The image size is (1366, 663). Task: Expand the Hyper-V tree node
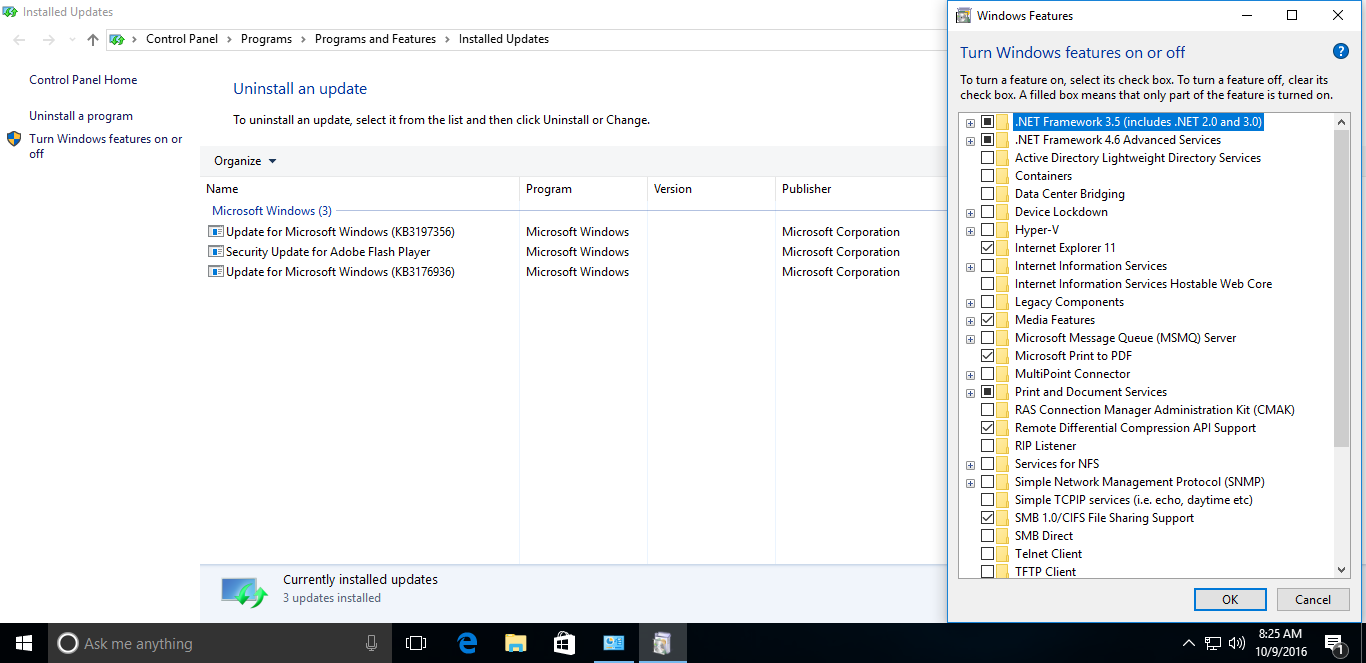[x=970, y=230]
